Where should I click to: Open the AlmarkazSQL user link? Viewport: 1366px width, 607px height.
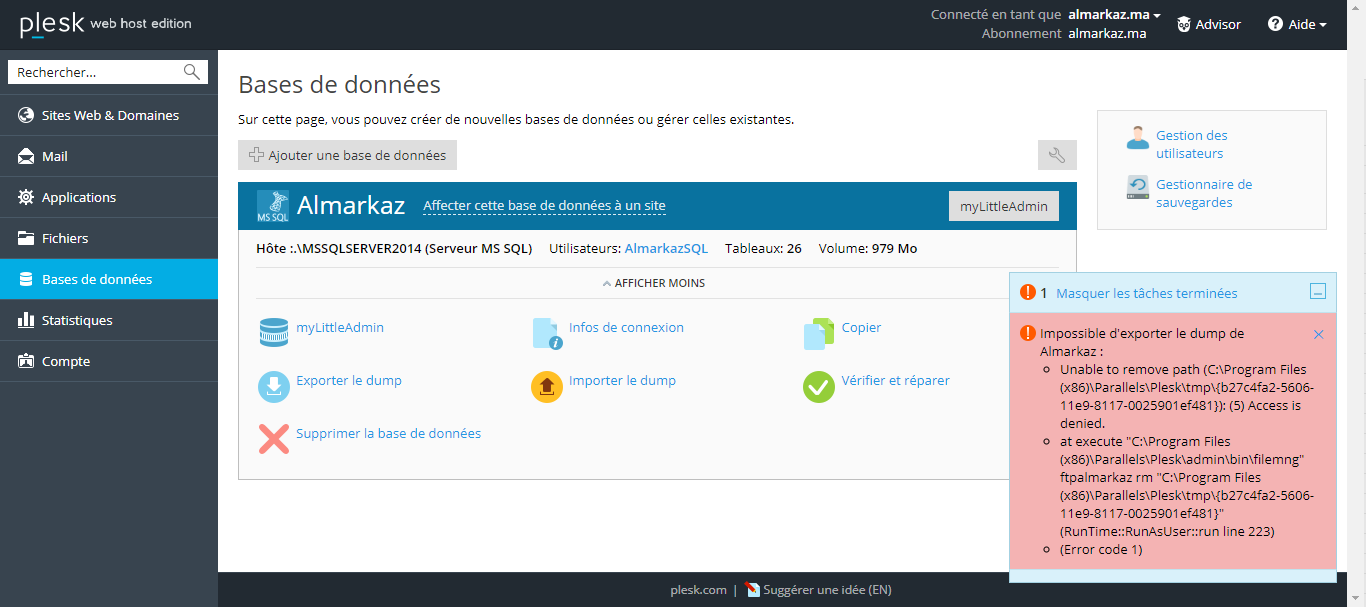coord(666,248)
